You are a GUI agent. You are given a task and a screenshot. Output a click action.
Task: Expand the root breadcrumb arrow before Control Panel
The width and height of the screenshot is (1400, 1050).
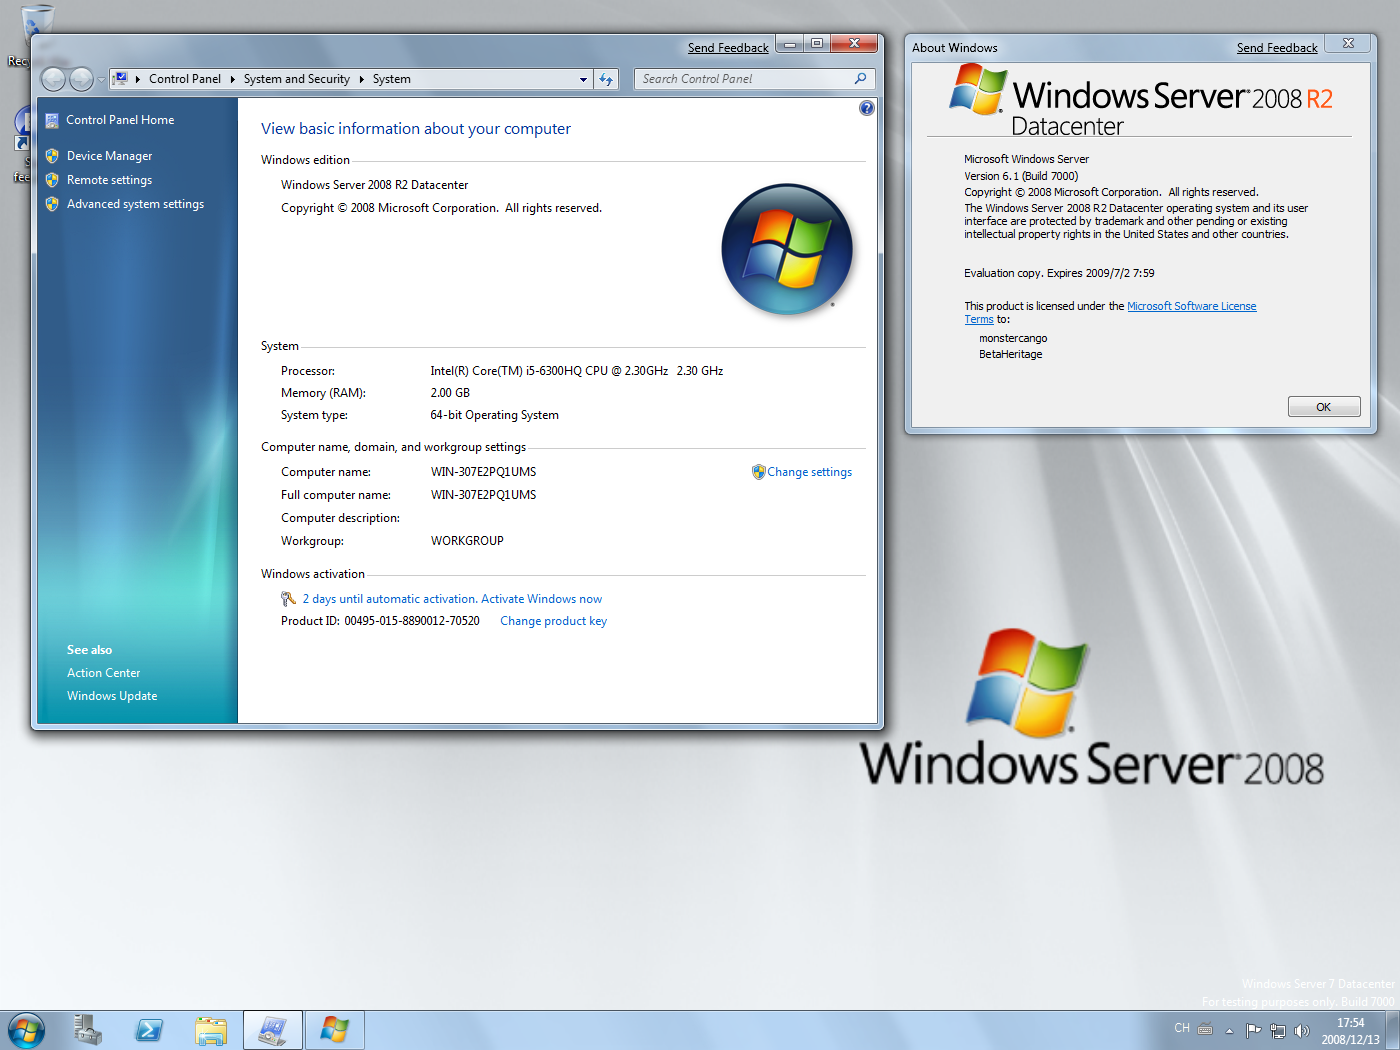pos(137,79)
